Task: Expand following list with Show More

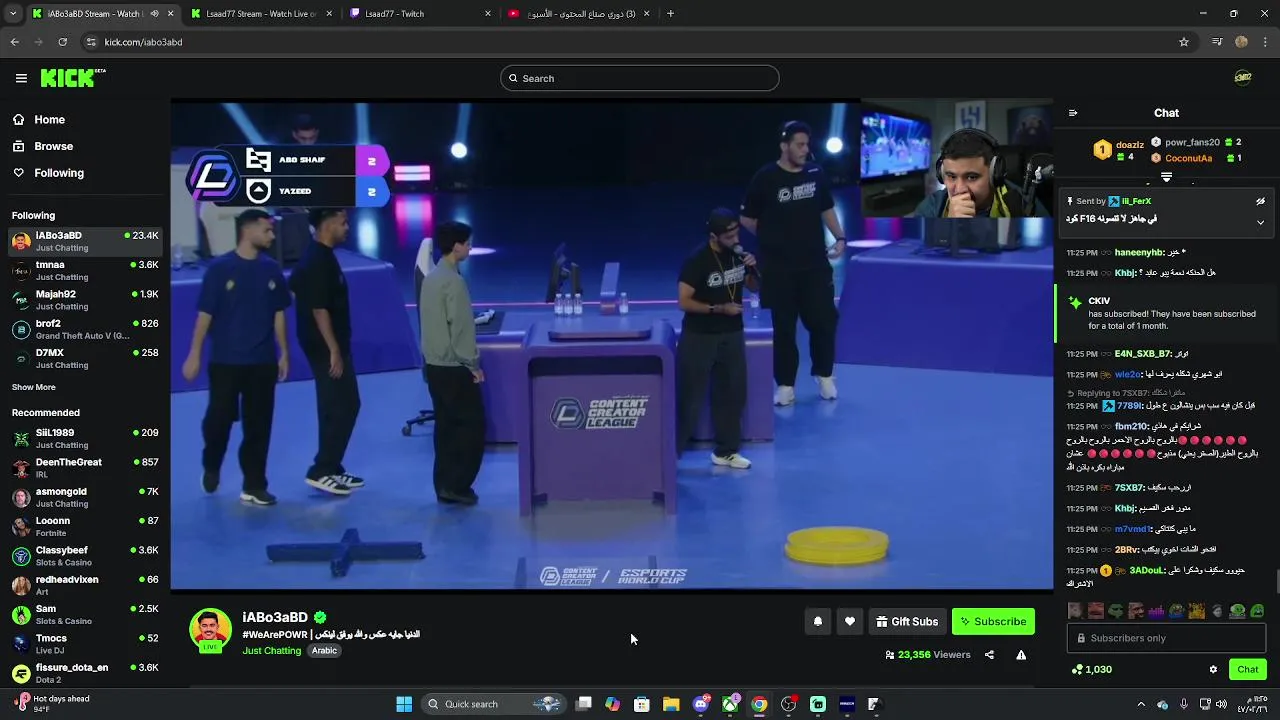Action: click(34, 387)
